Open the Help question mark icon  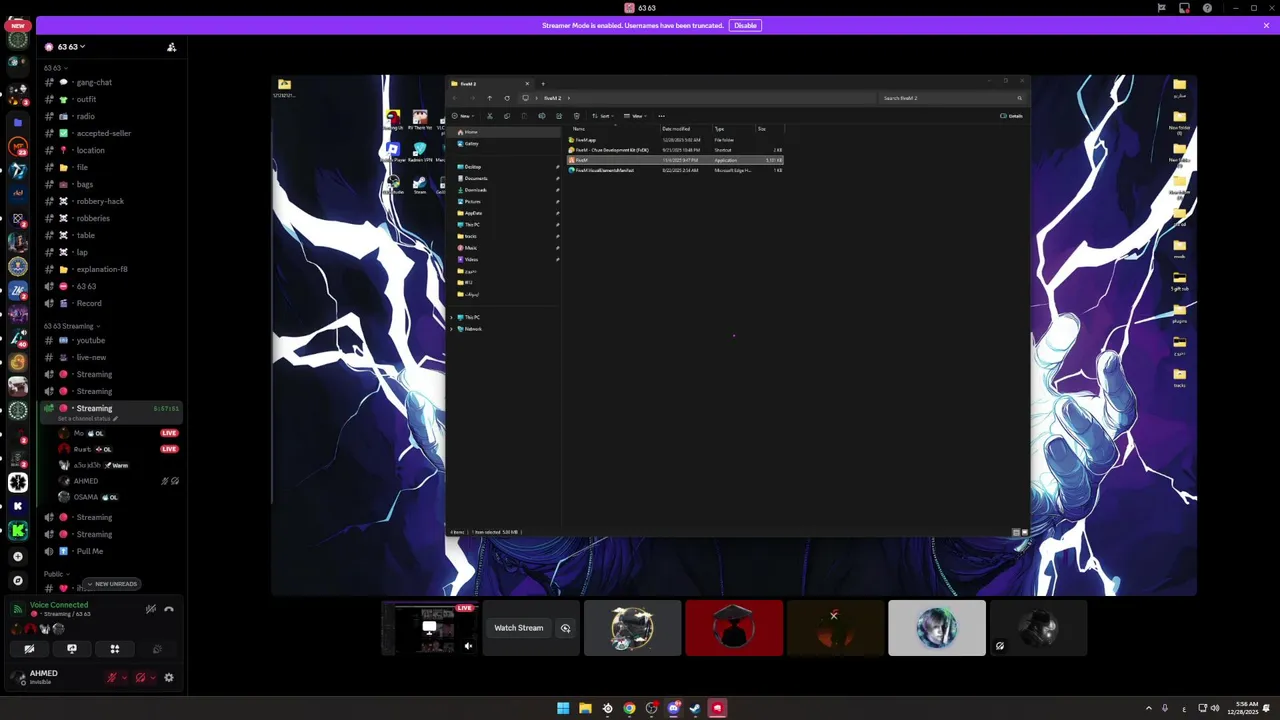pos(1208,8)
